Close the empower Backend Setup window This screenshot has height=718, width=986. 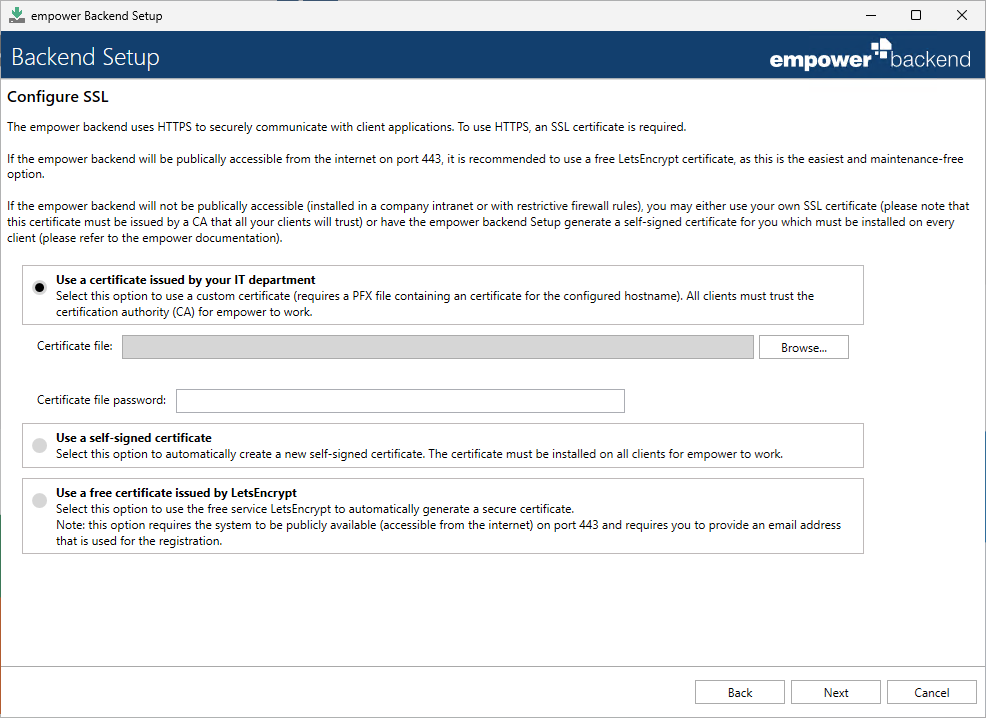[x=962, y=15]
